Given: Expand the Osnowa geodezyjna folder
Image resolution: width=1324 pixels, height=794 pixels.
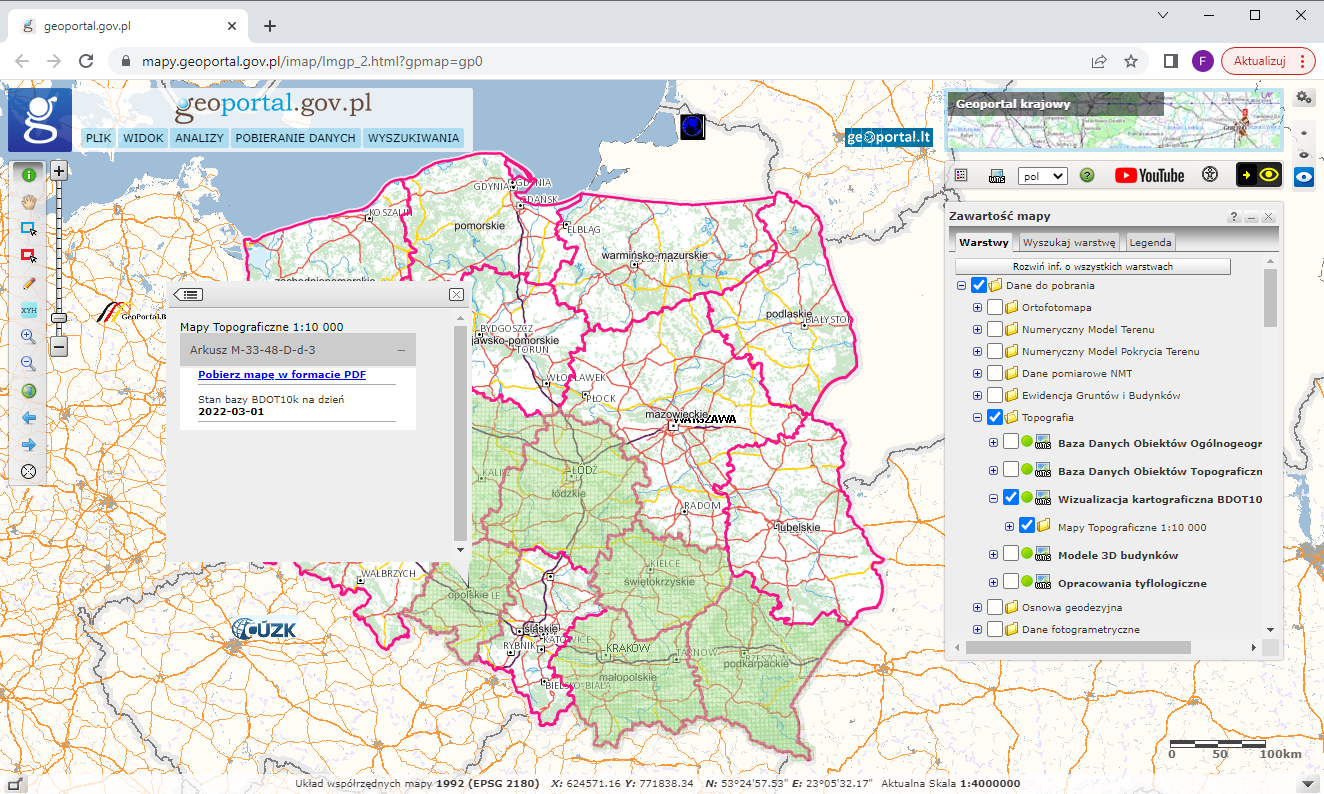Looking at the screenshot, I should (977, 607).
